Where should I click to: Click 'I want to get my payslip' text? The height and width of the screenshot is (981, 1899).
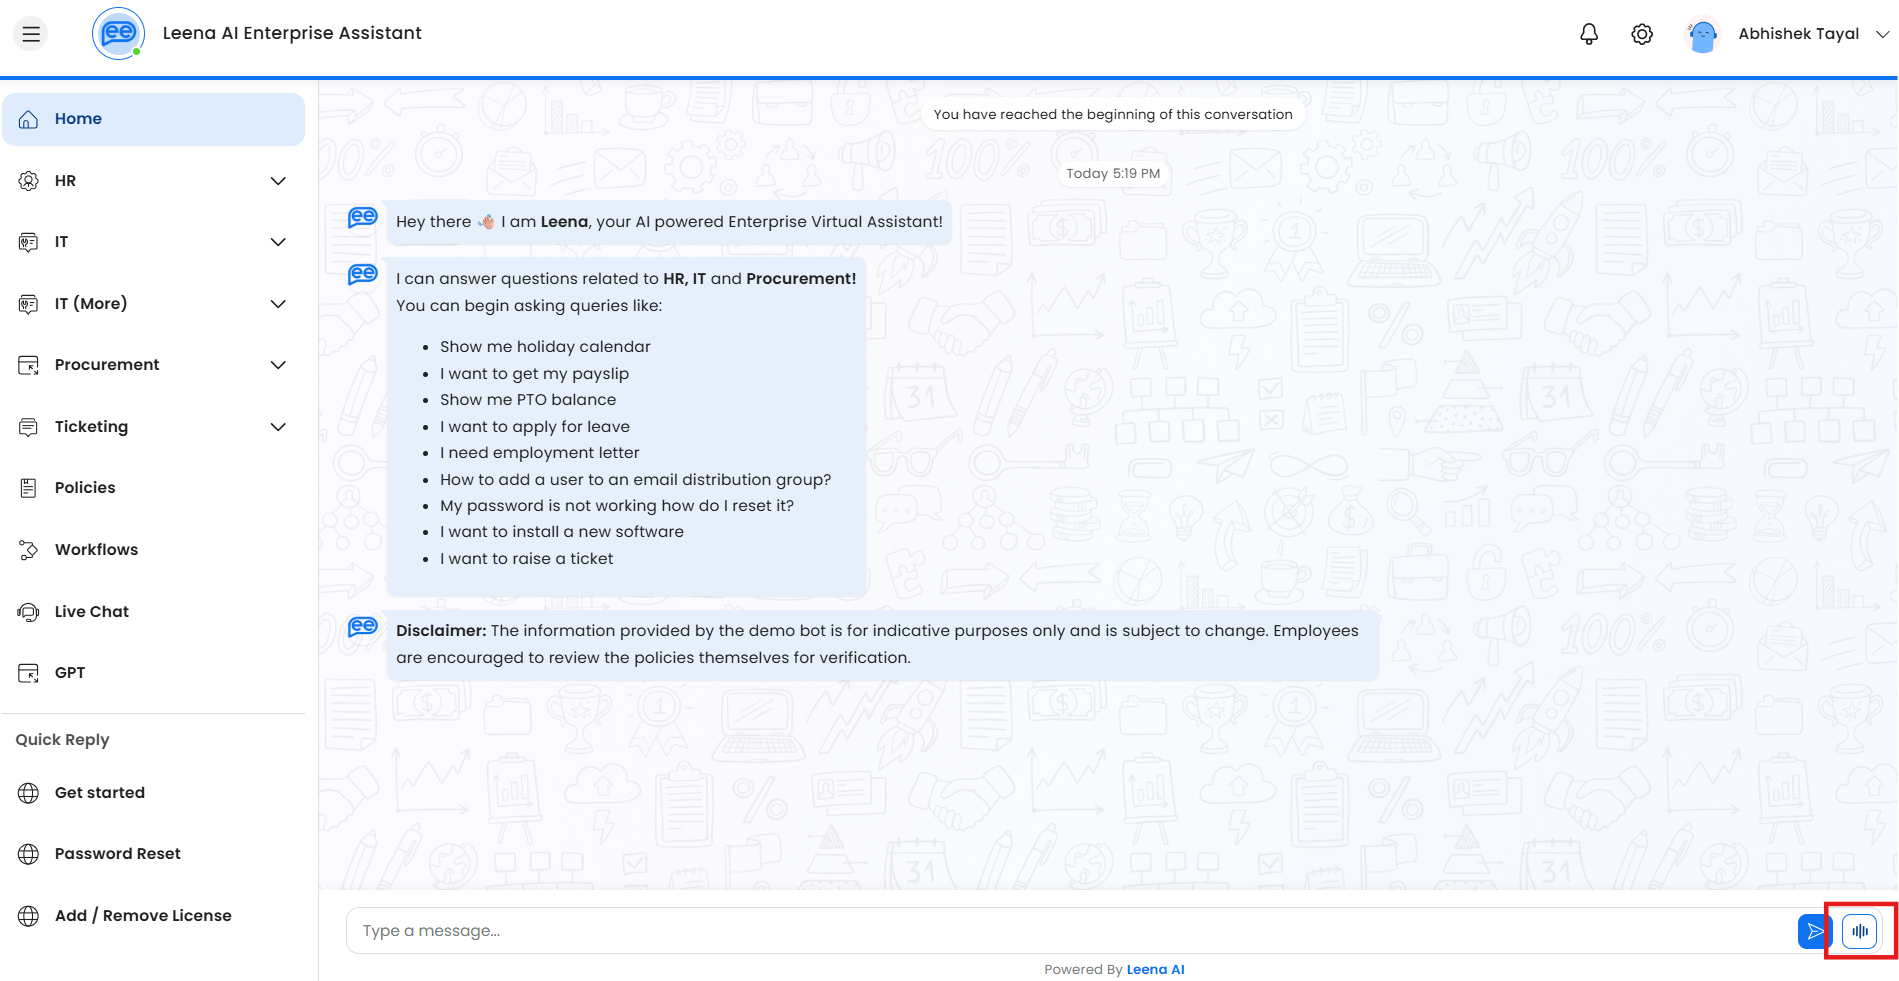[534, 374]
